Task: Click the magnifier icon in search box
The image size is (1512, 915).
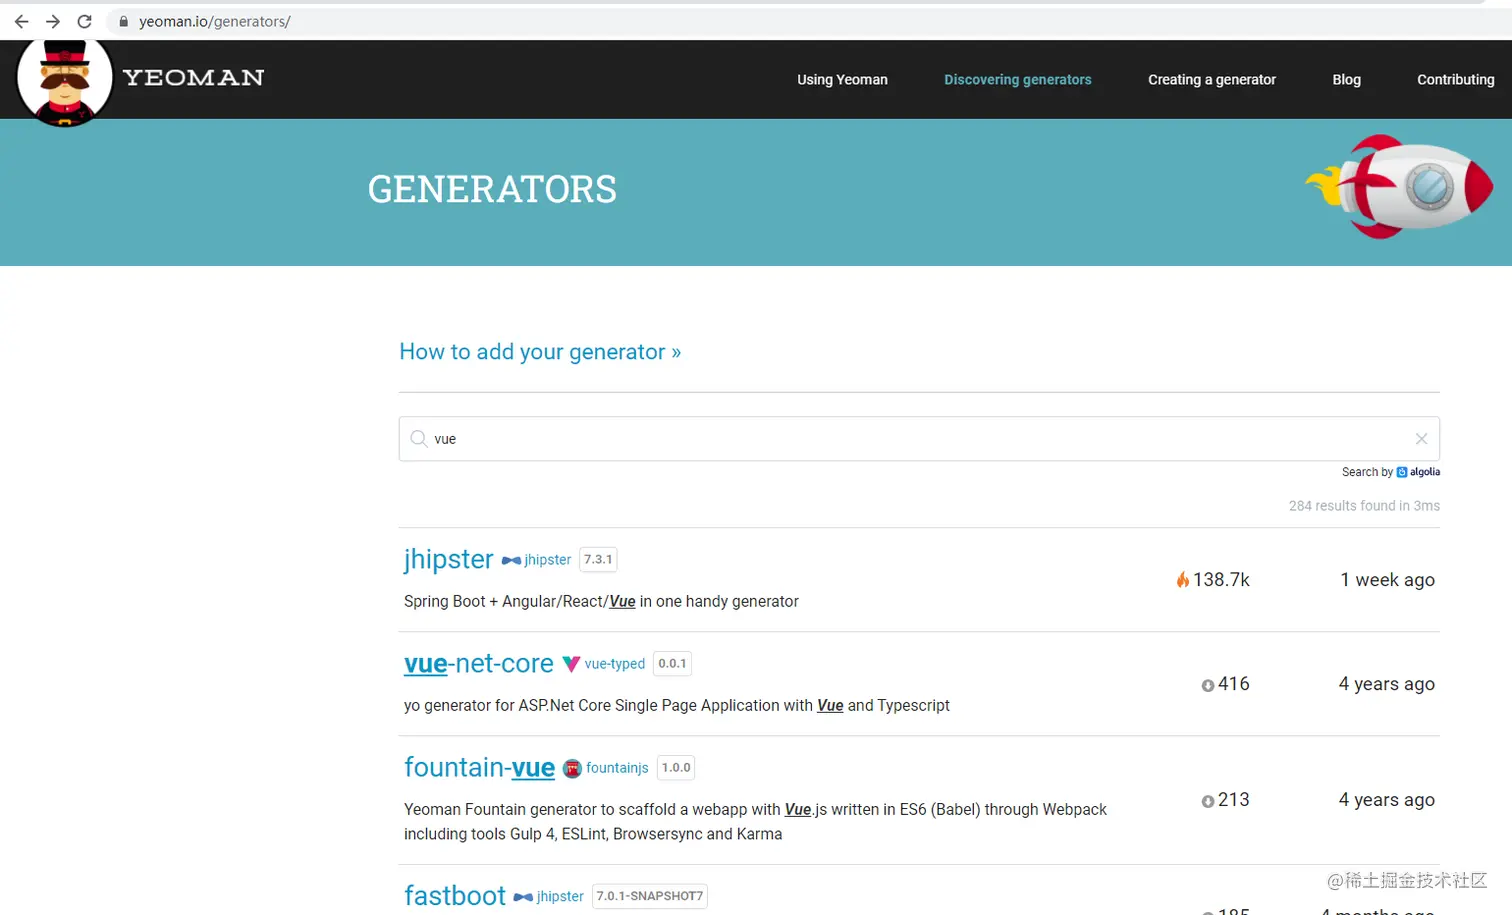Action: pyautogui.click(x=419, y=439)
